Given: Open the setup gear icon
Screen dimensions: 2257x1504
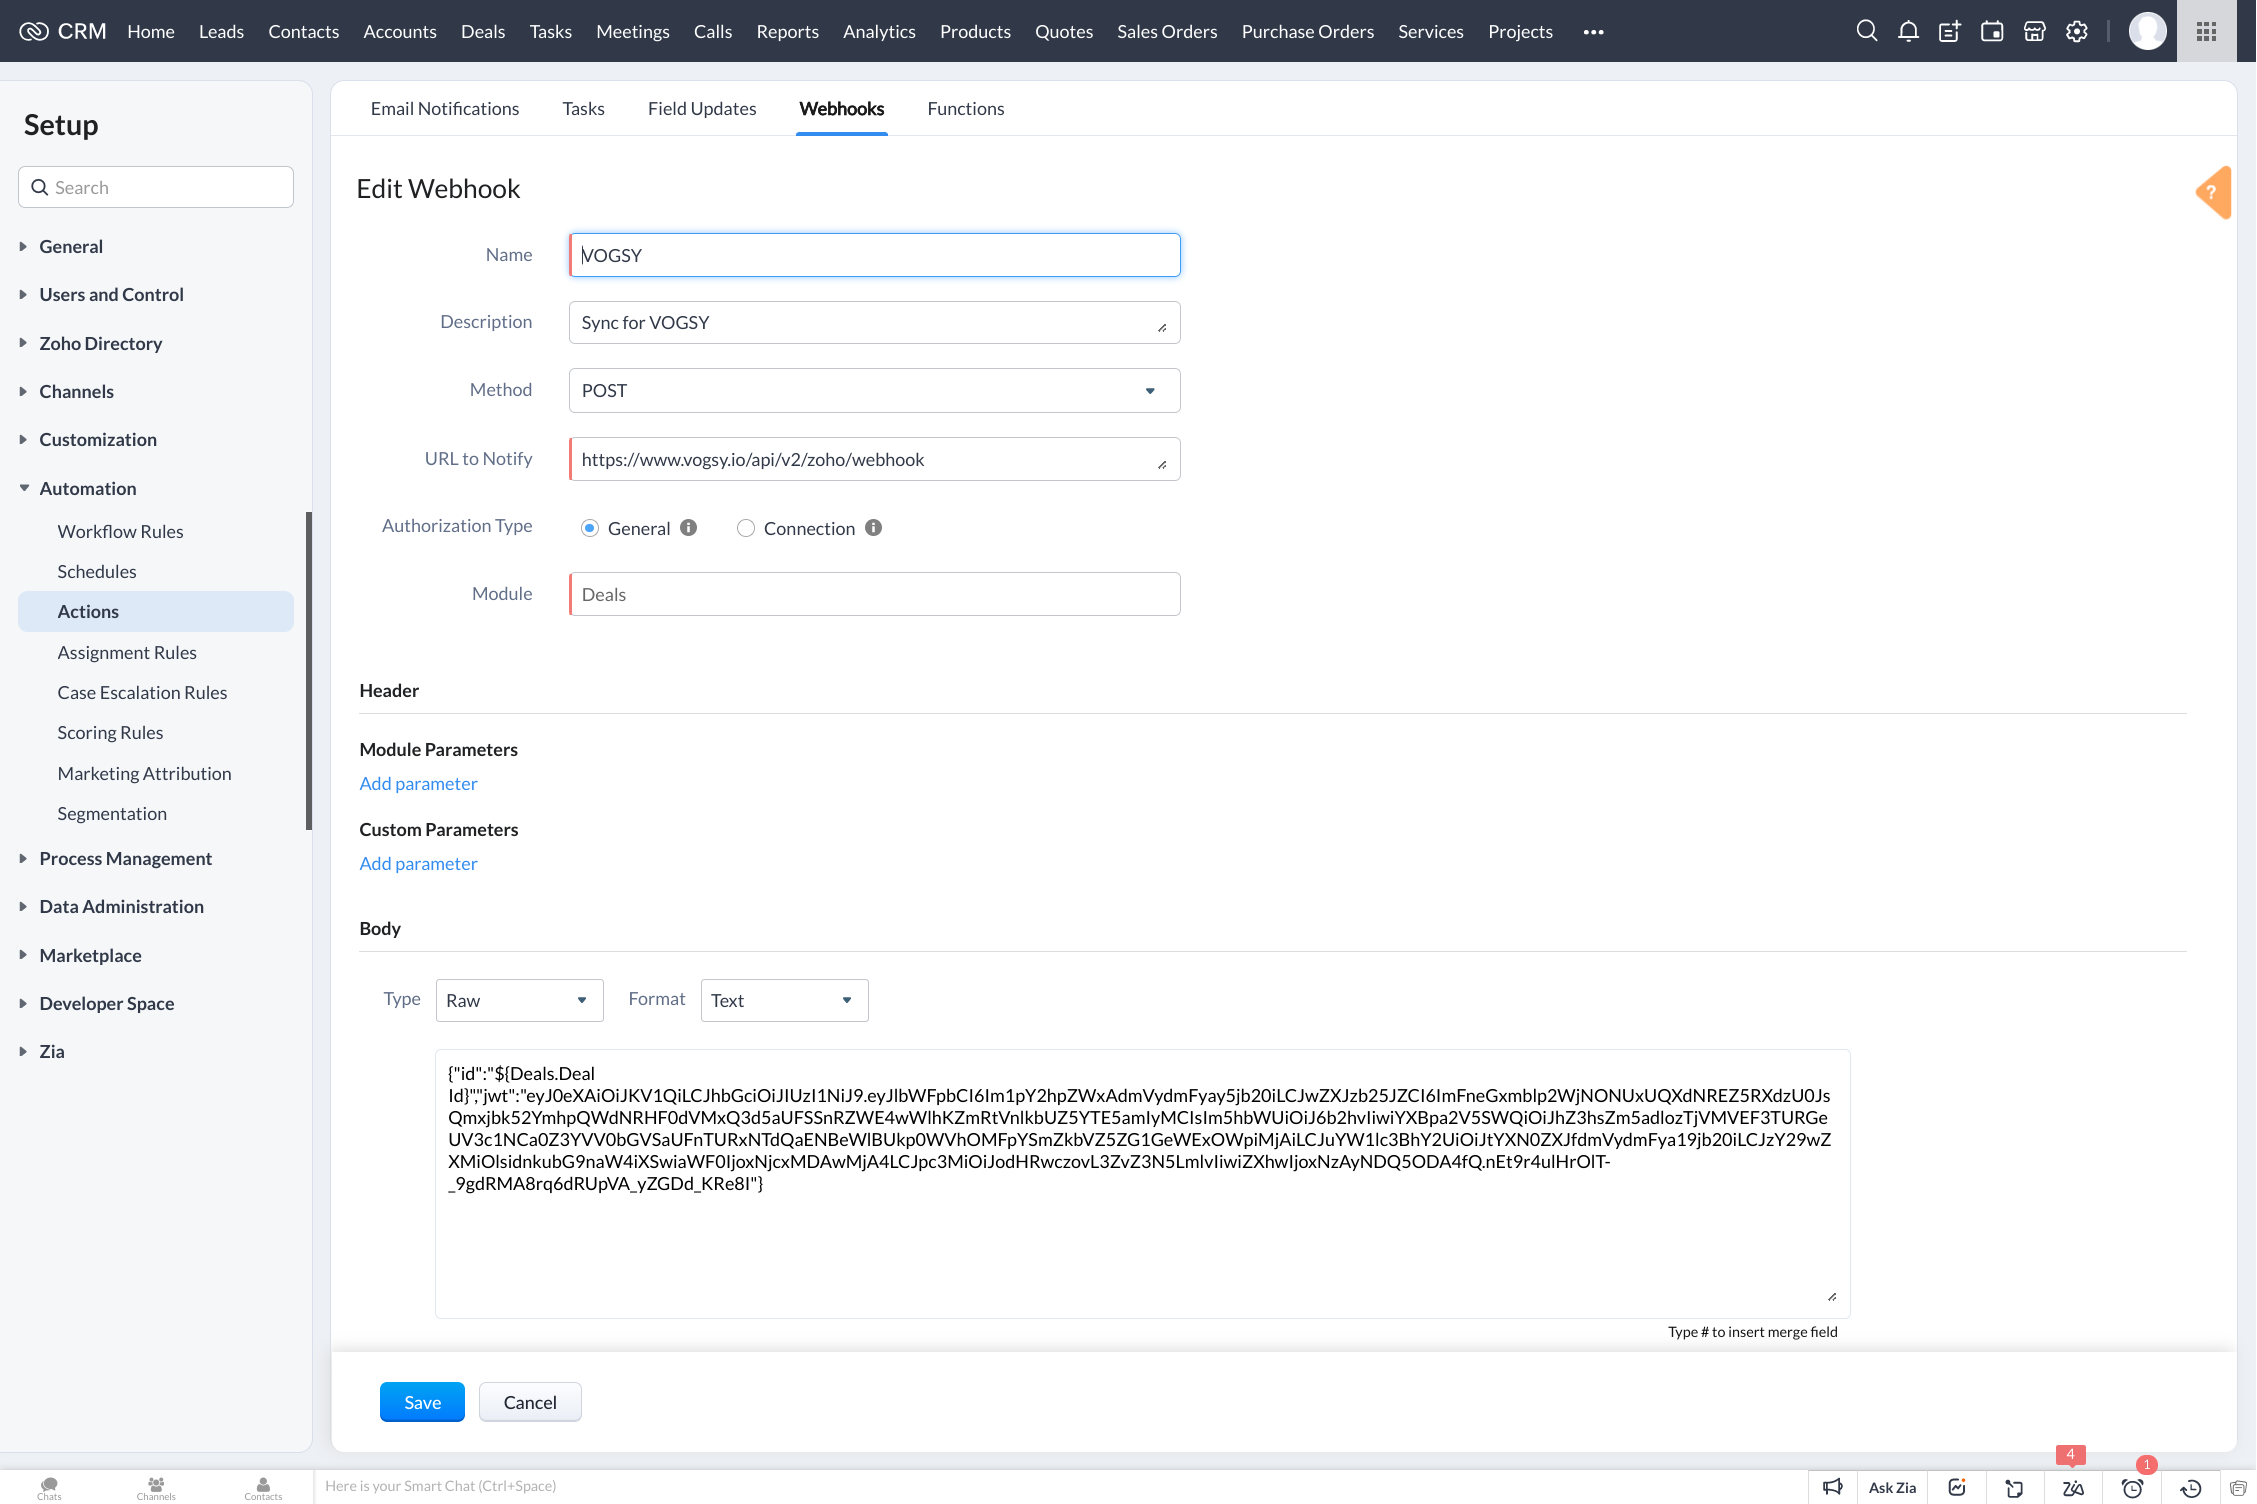Looking at the screenshot, I should pos(2077,31).
